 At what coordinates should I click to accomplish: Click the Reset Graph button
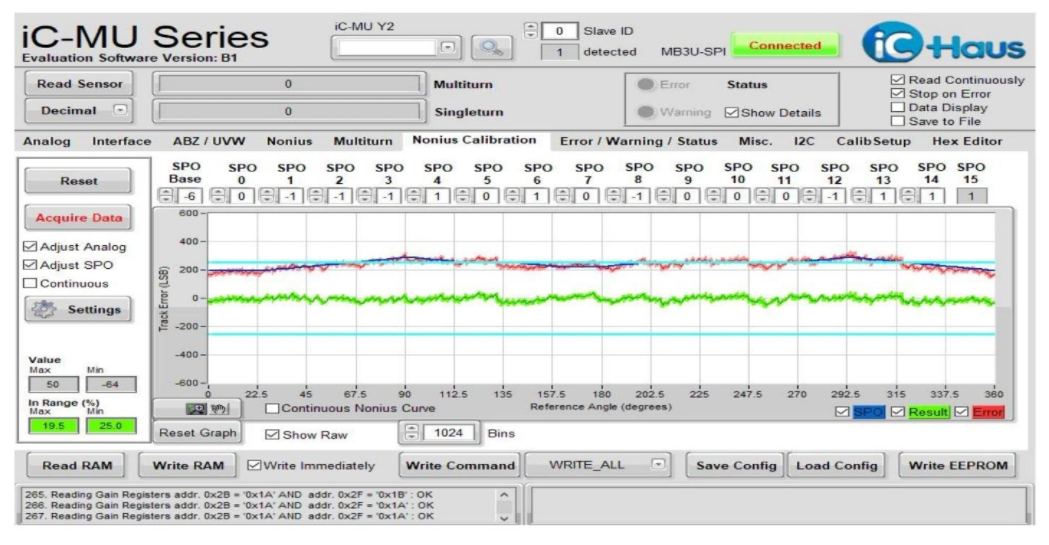point(197,433)
